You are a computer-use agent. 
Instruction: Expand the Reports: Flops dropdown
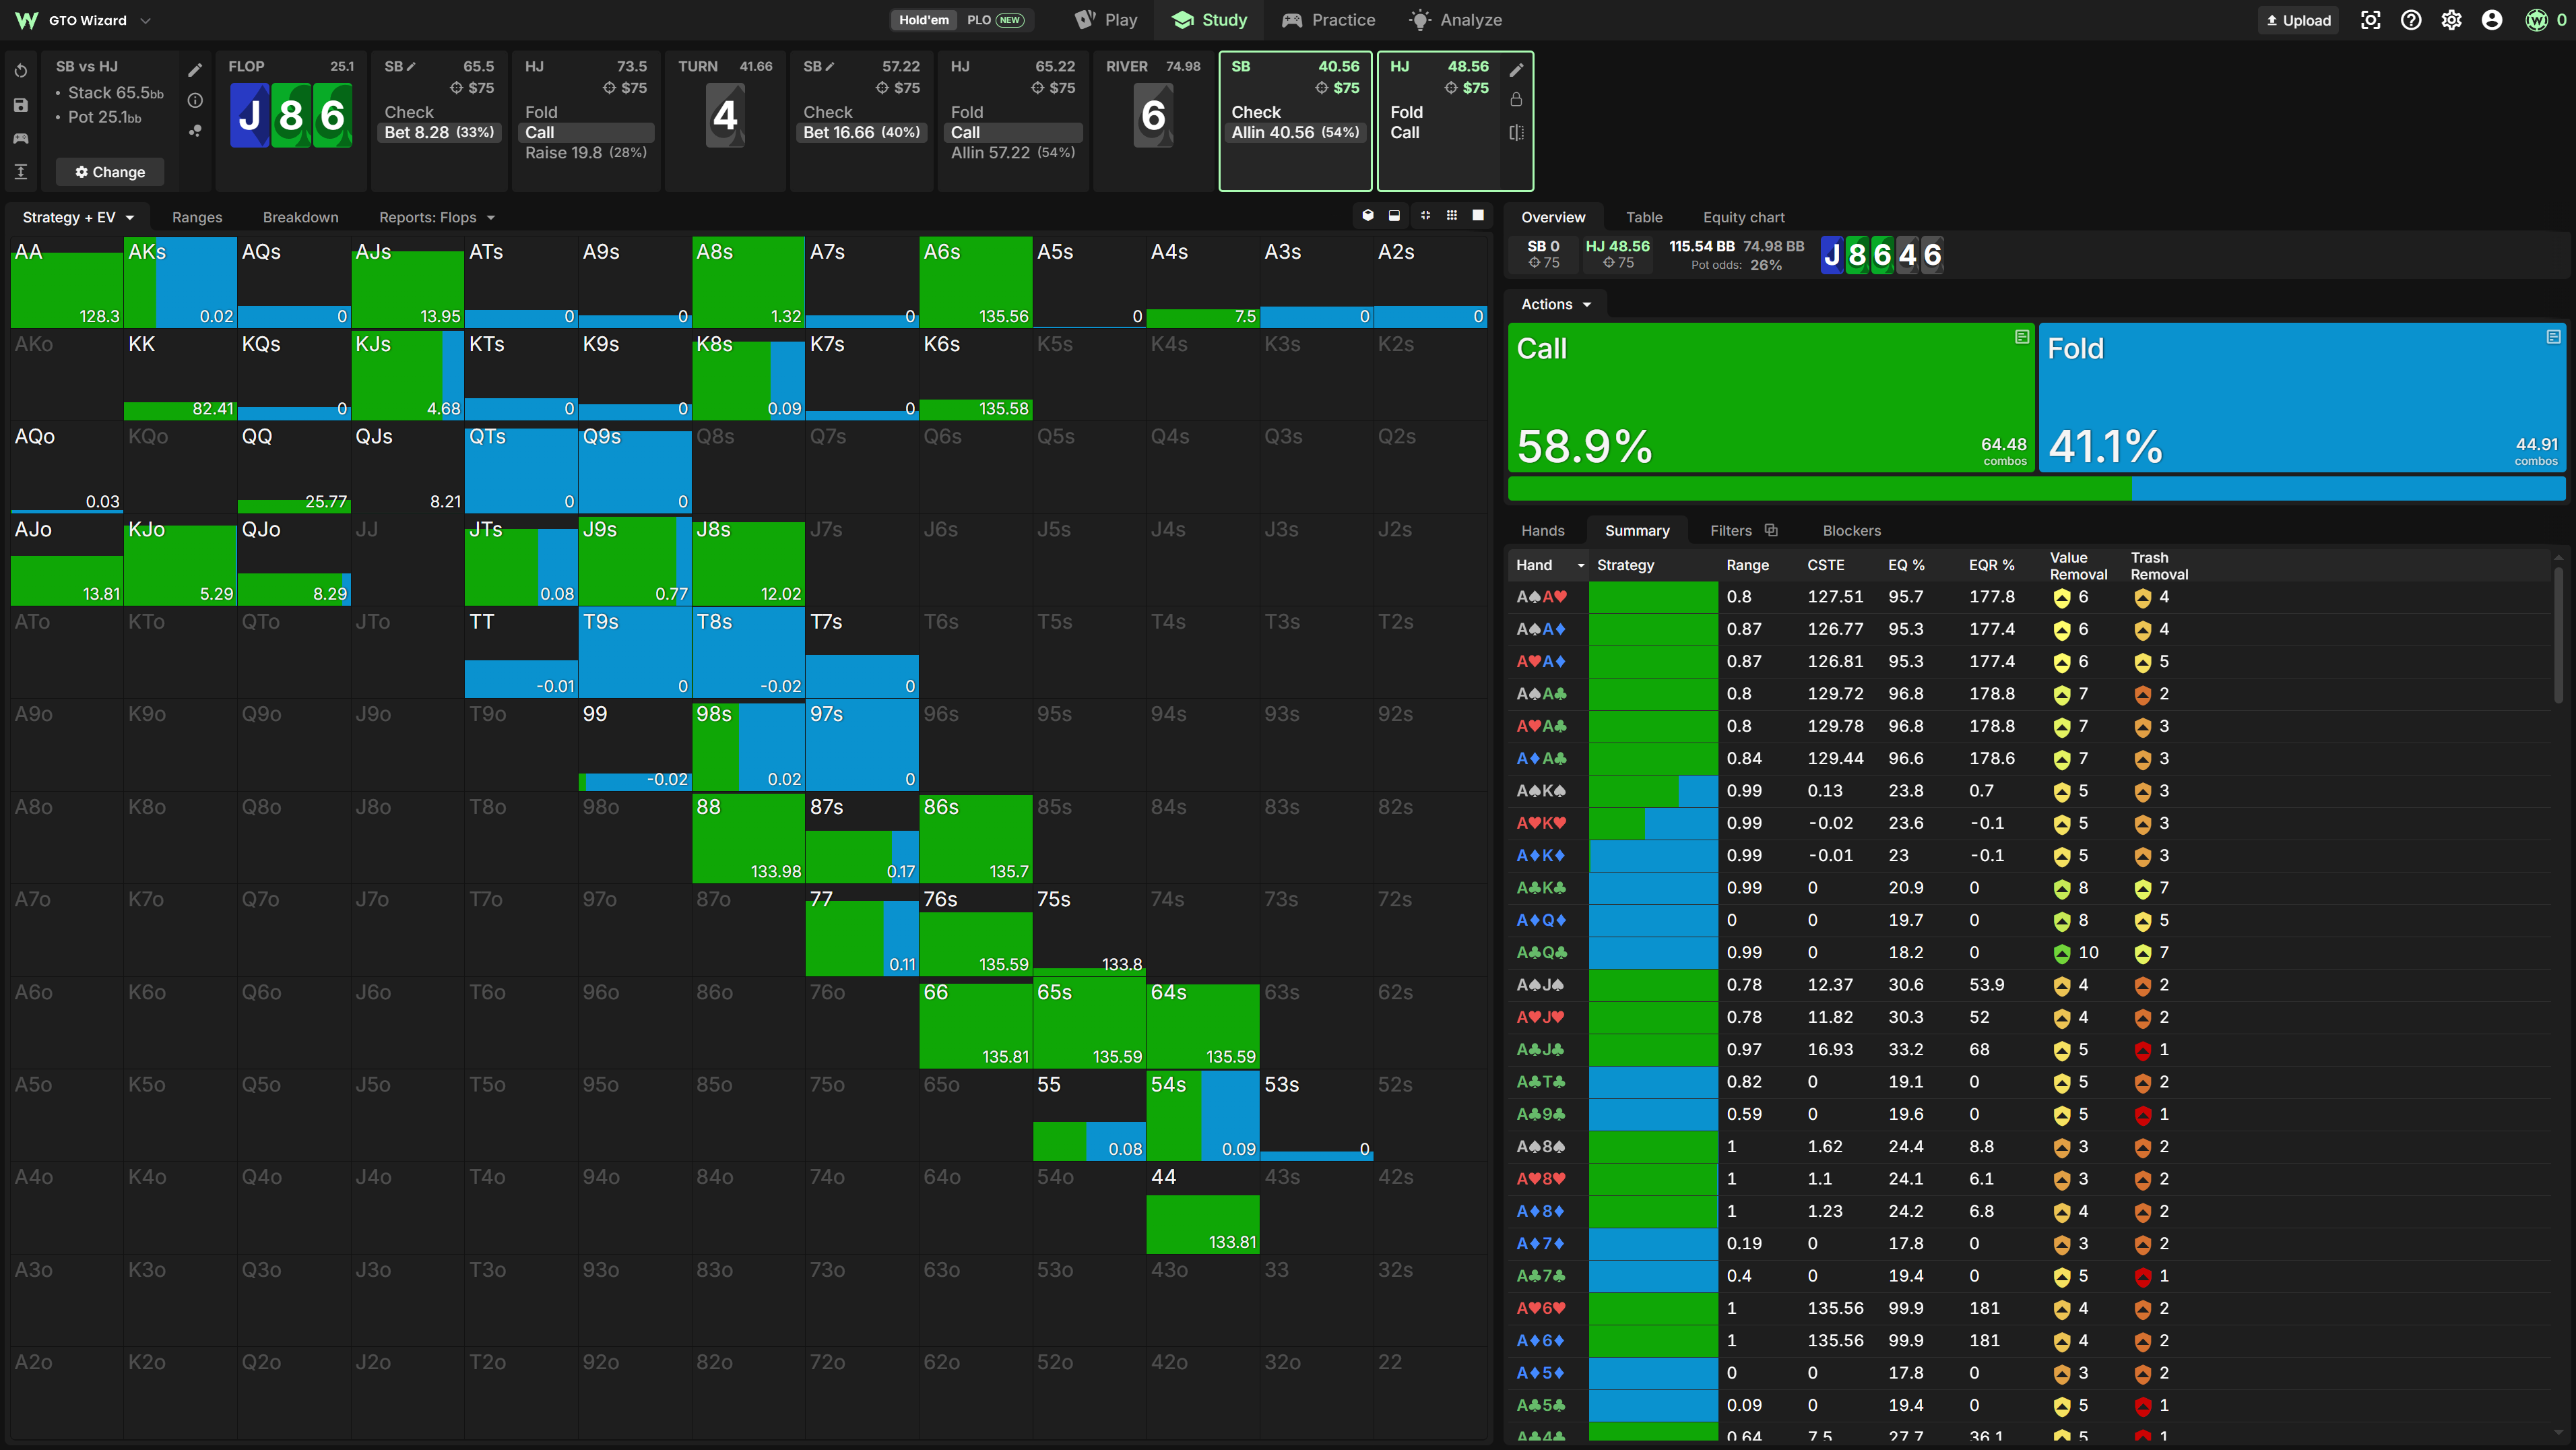click(x=437, y=217)
